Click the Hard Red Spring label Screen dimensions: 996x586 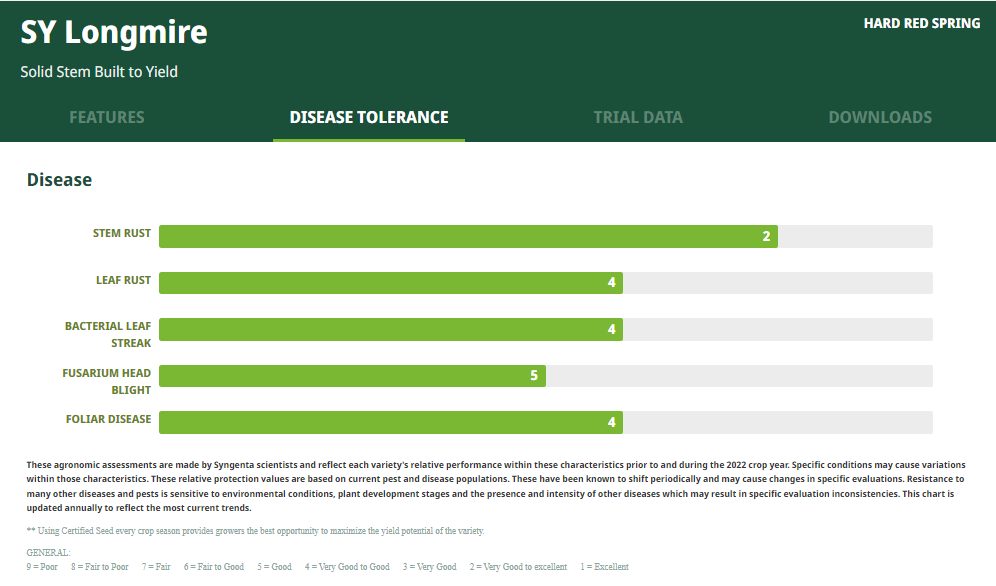click(922, 23)
